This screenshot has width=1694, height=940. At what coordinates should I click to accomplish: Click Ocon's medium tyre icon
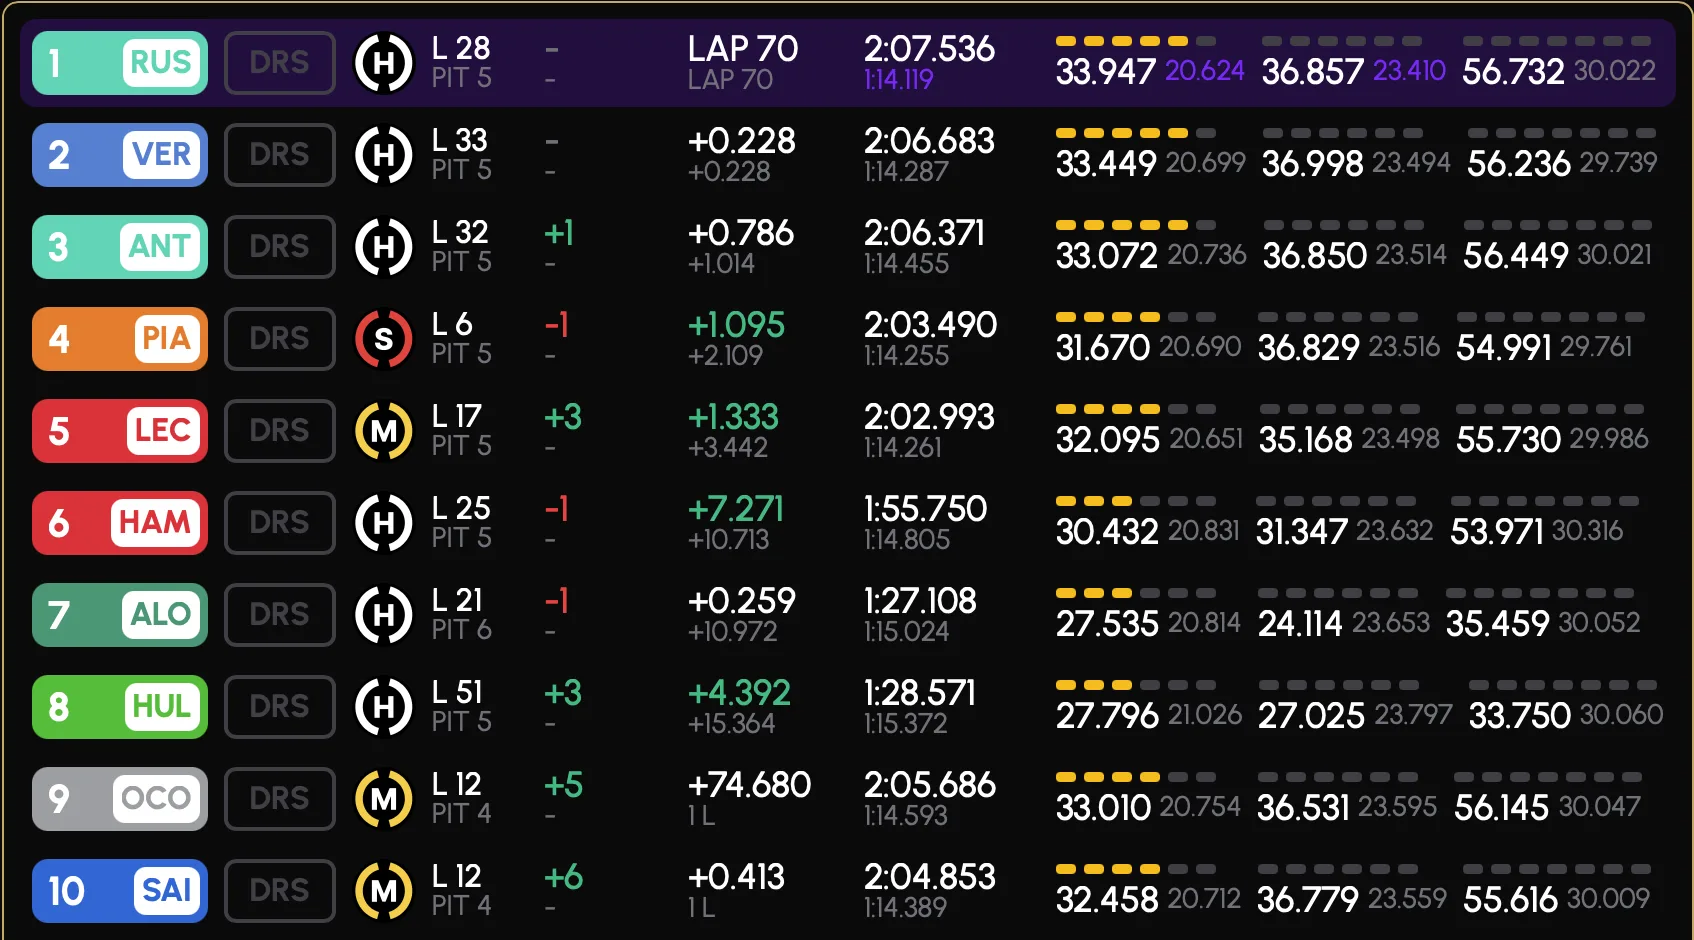click(x=384, y=799)
